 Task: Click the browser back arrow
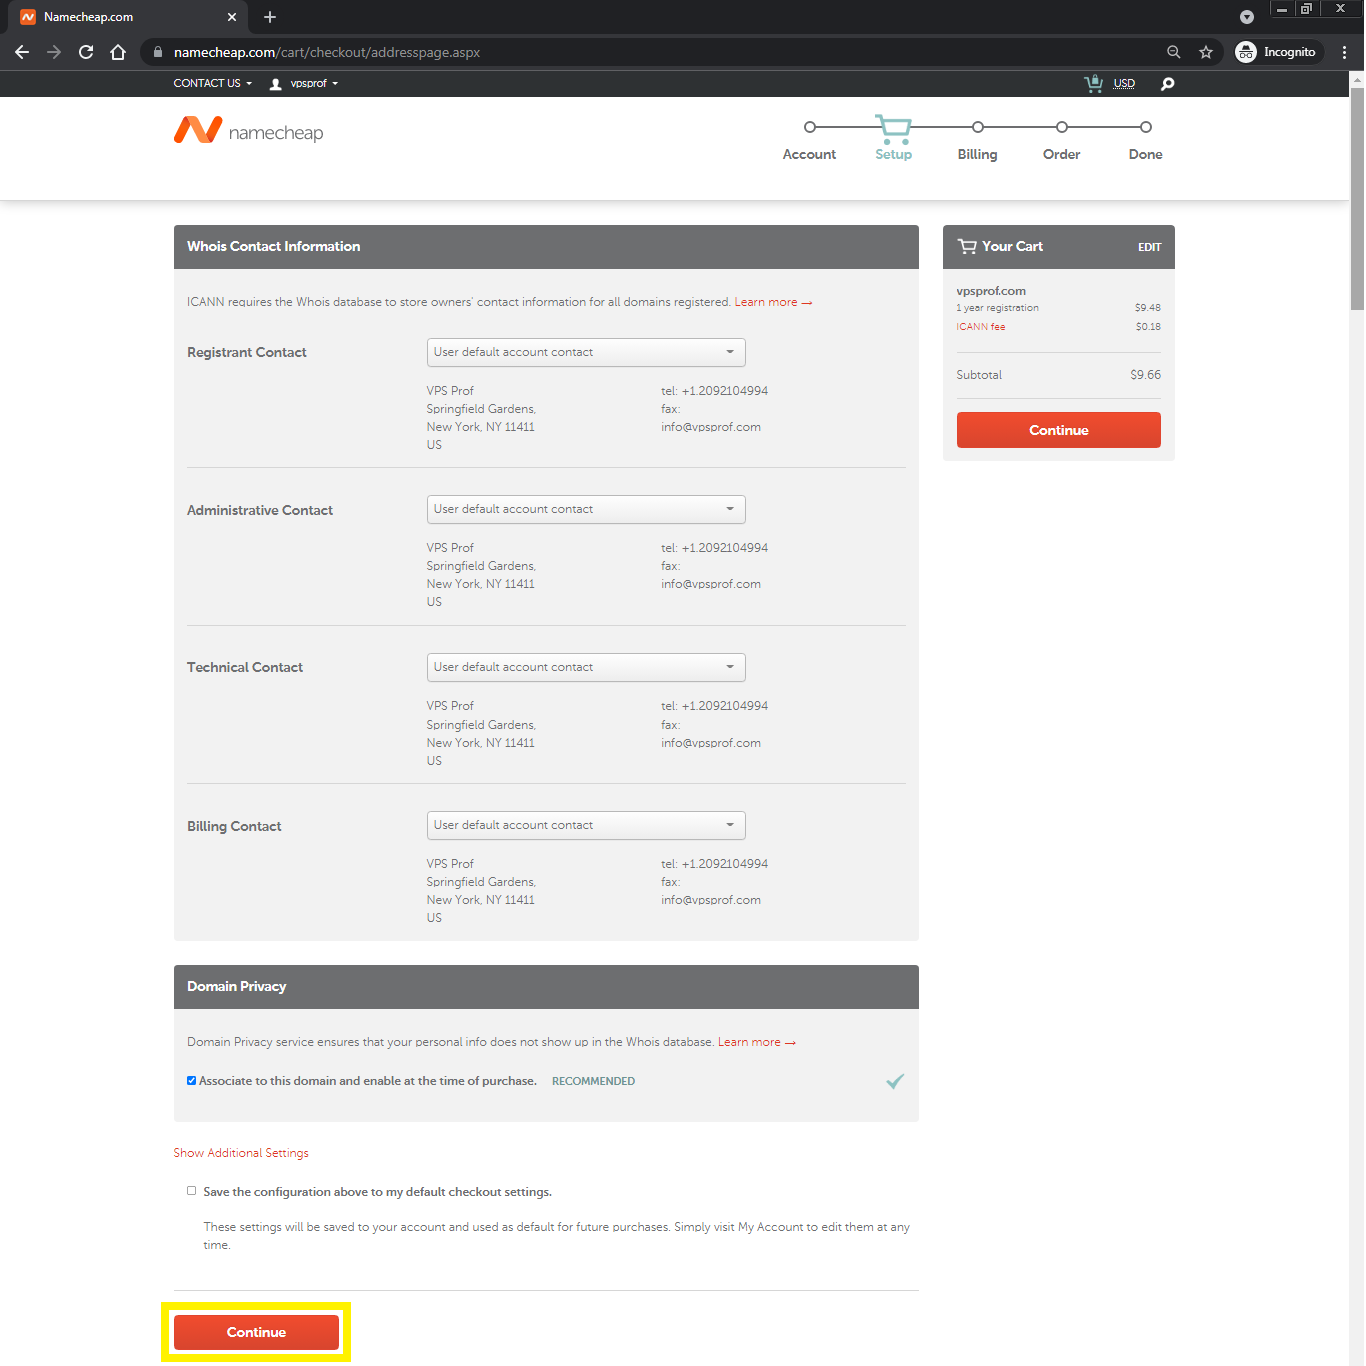[x=22, y=52]
